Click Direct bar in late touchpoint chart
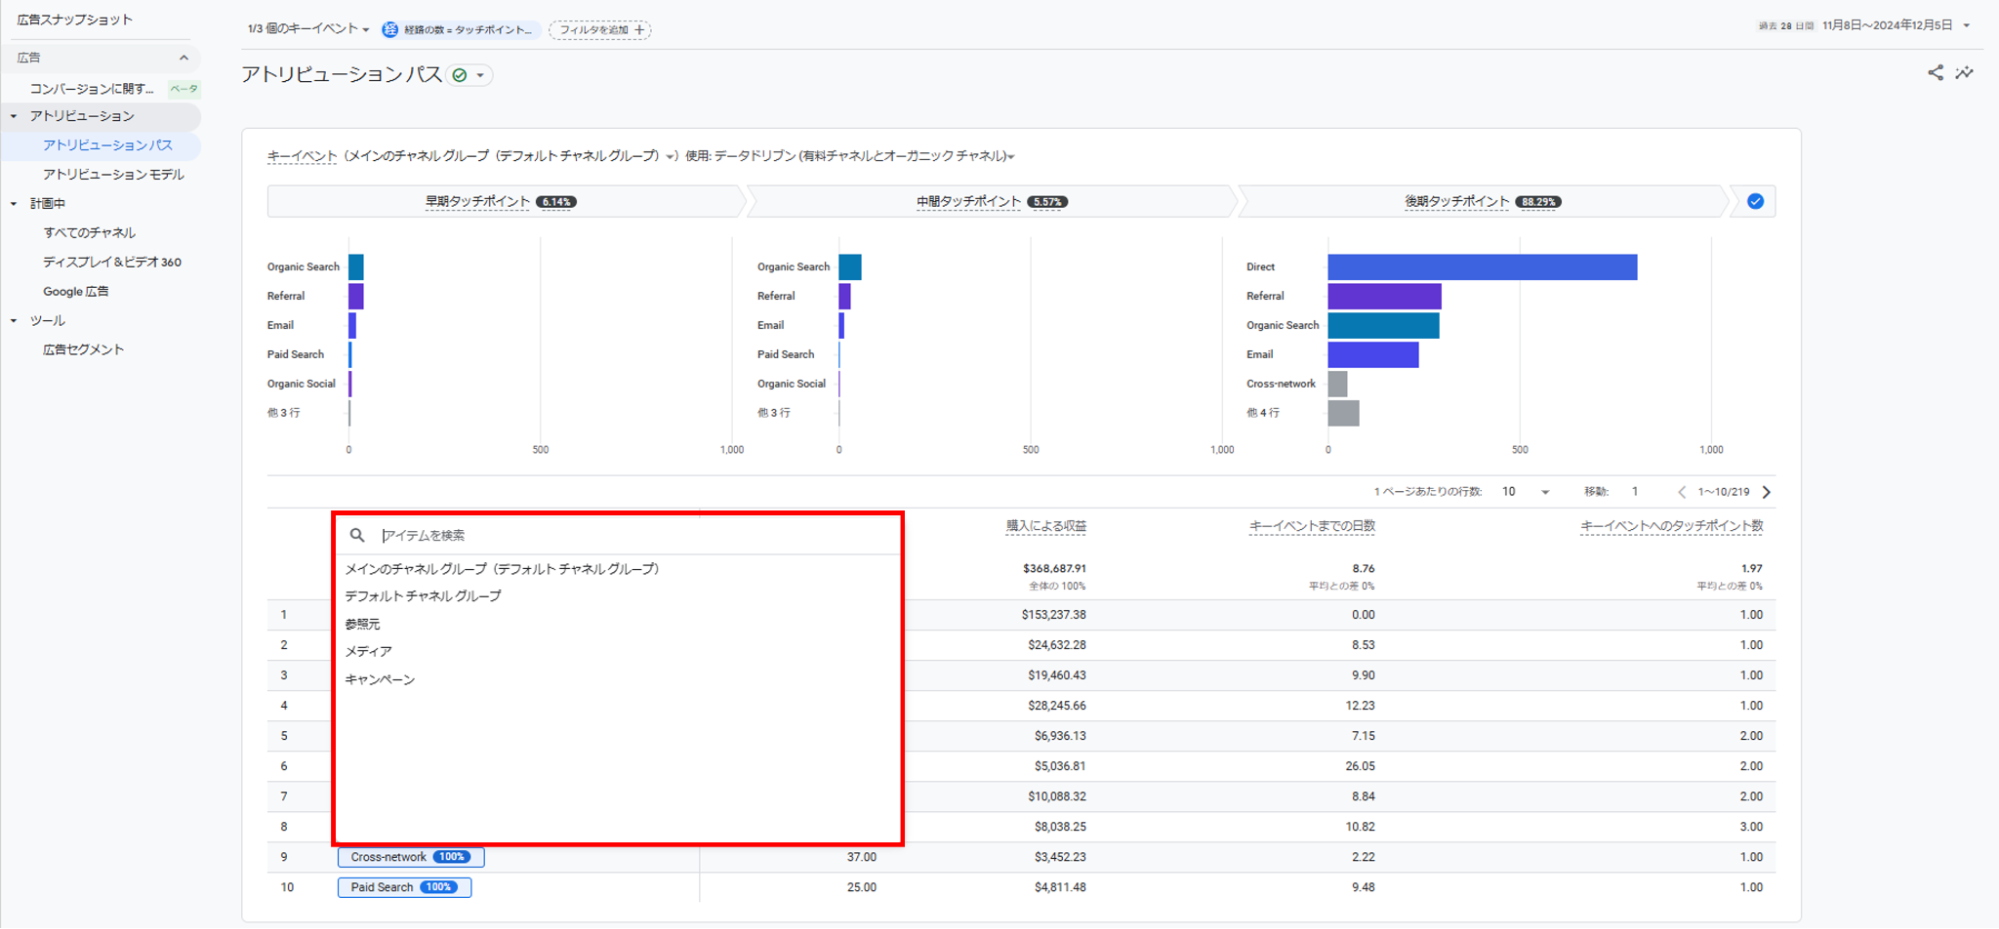 pos(1482,267)
